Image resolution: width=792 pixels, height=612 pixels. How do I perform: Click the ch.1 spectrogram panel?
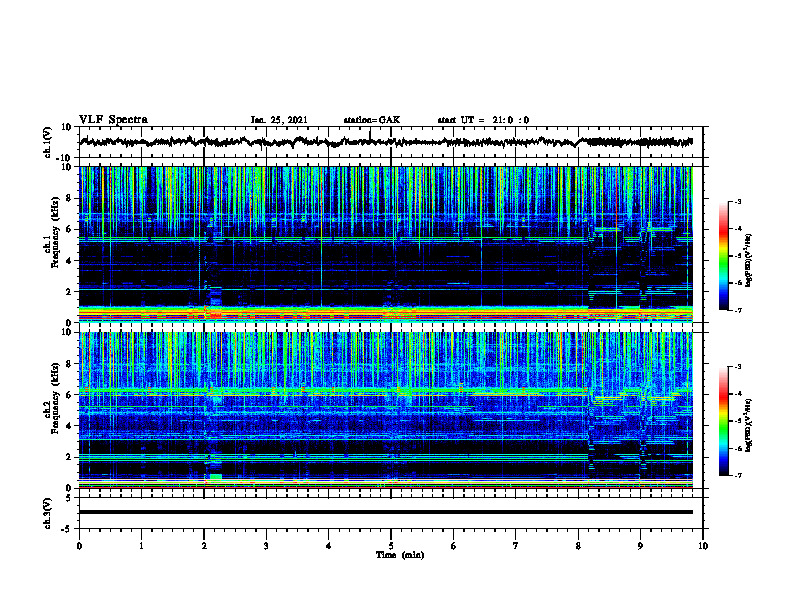coord(386,244)
